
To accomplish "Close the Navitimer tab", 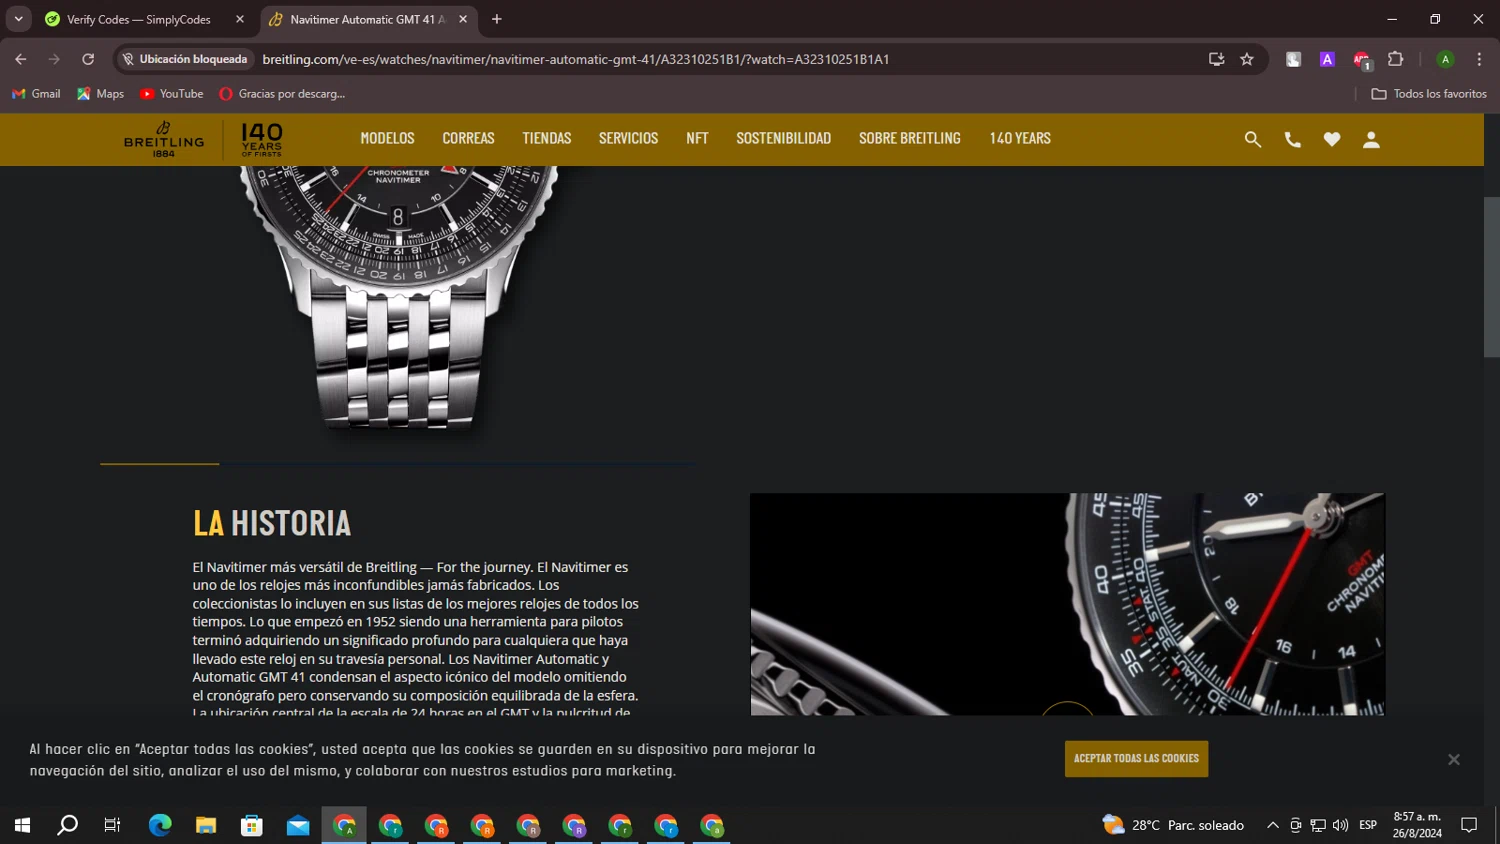I will coord(463,19).
